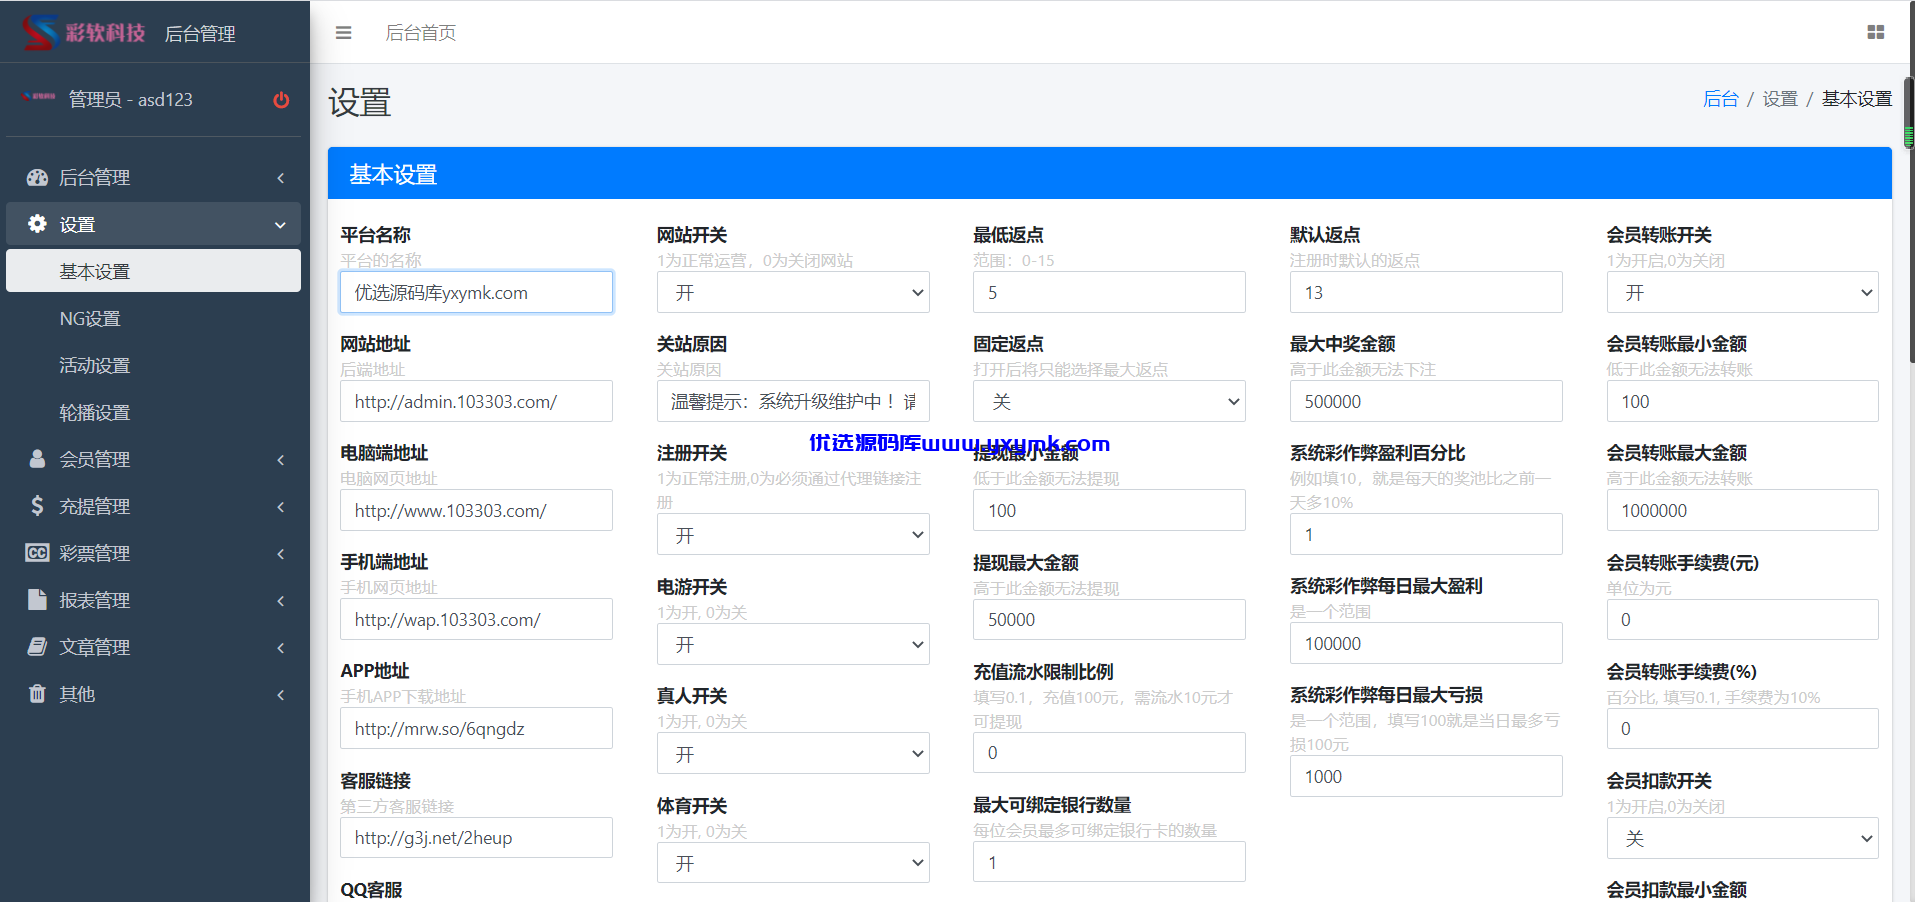Open the 真人开关 dropdown
The height and width of the screenshot is (902, 1915).
(793, 754)
